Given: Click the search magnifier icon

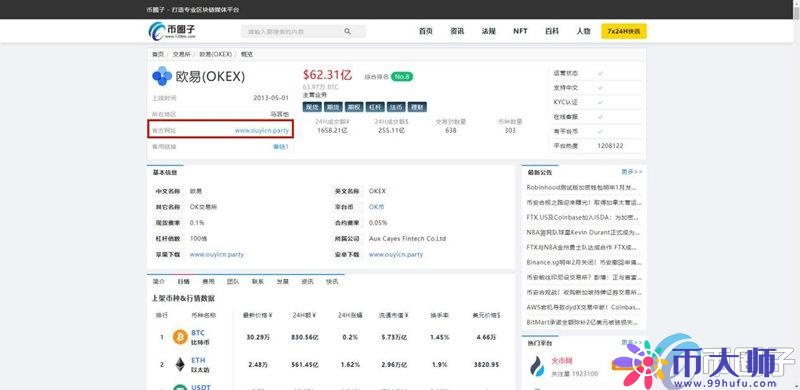Looking at the screenshot, I should tap(347, 32).
